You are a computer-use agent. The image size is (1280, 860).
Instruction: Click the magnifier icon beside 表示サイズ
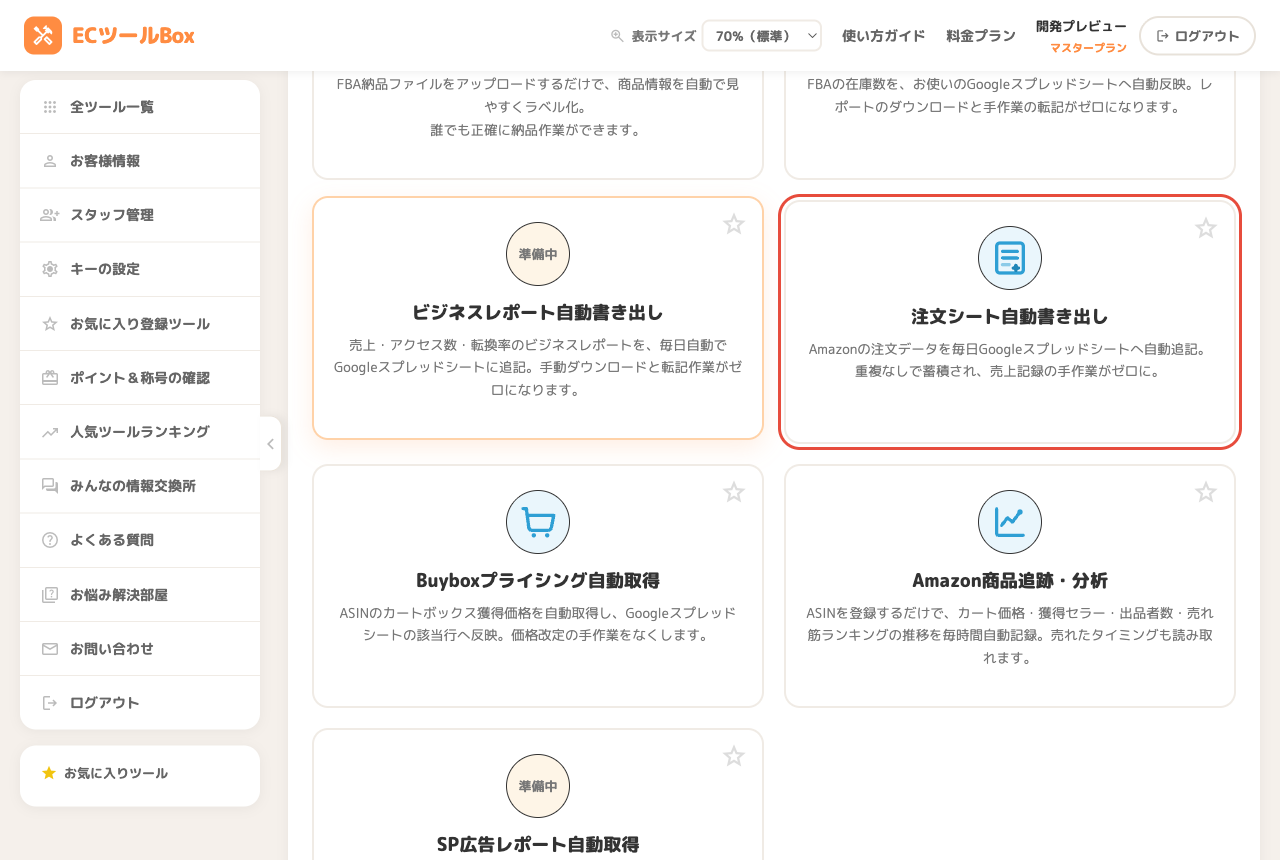617,36
